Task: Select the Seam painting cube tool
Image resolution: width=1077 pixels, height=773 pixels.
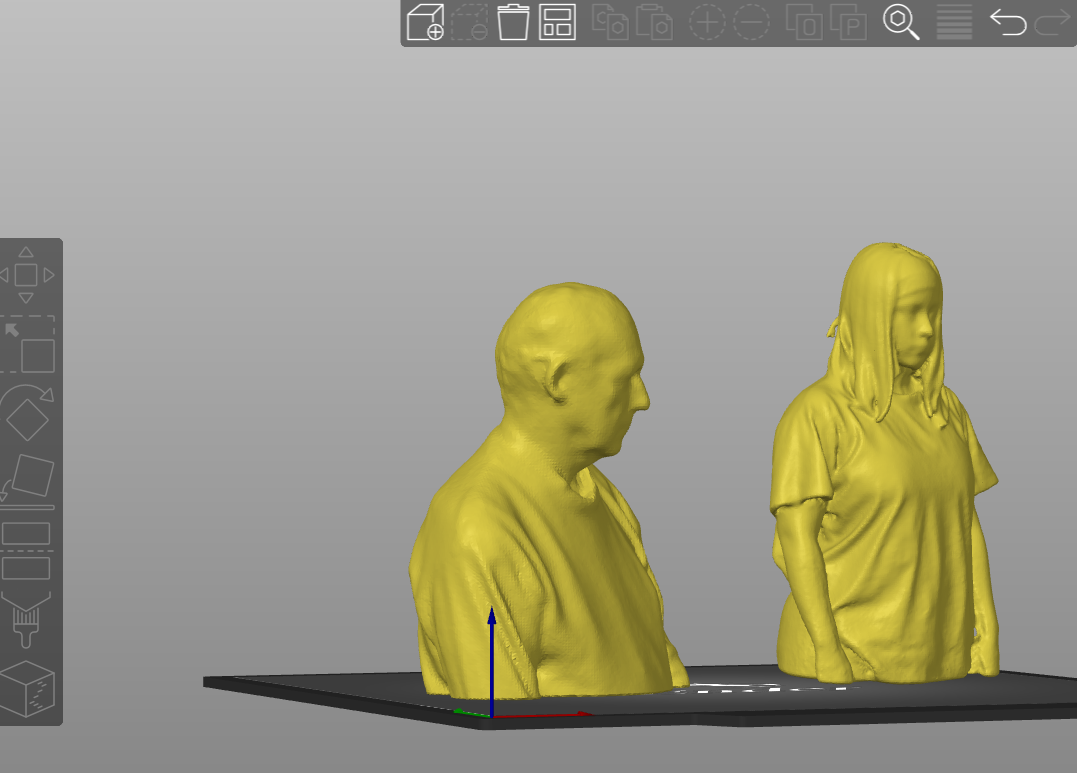Action: [x=27, y=688]
